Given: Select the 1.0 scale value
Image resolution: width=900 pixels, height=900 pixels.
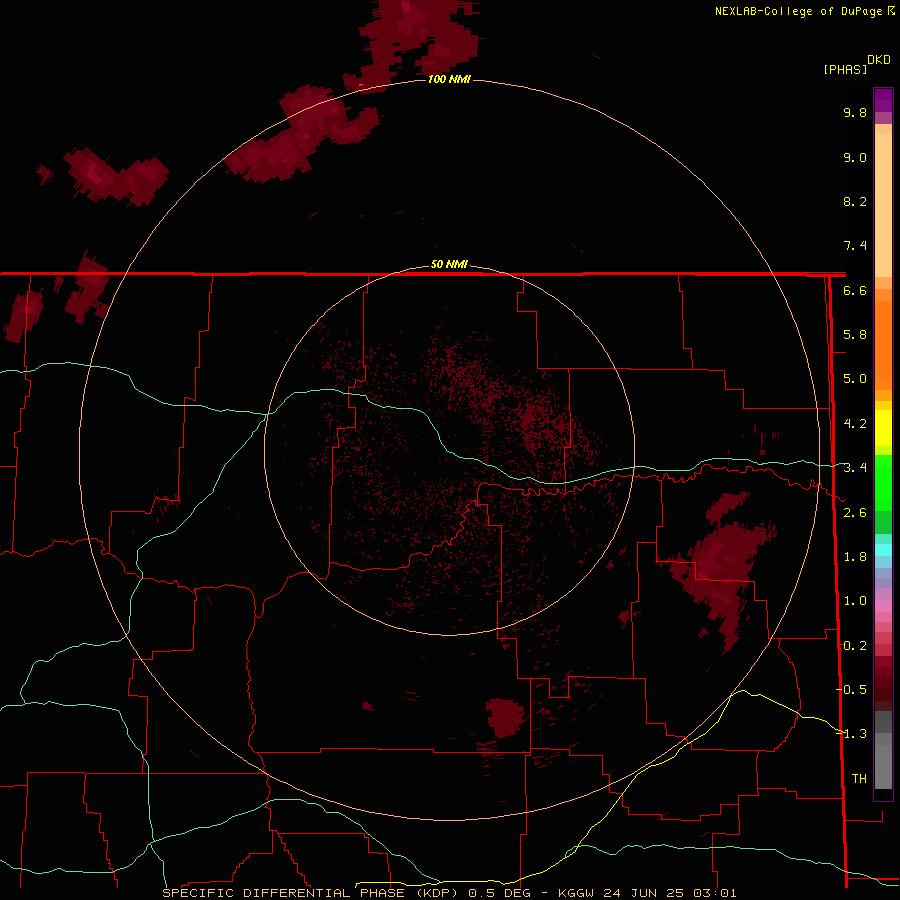Looking at the screenshot, I should [x=855, y=601].
